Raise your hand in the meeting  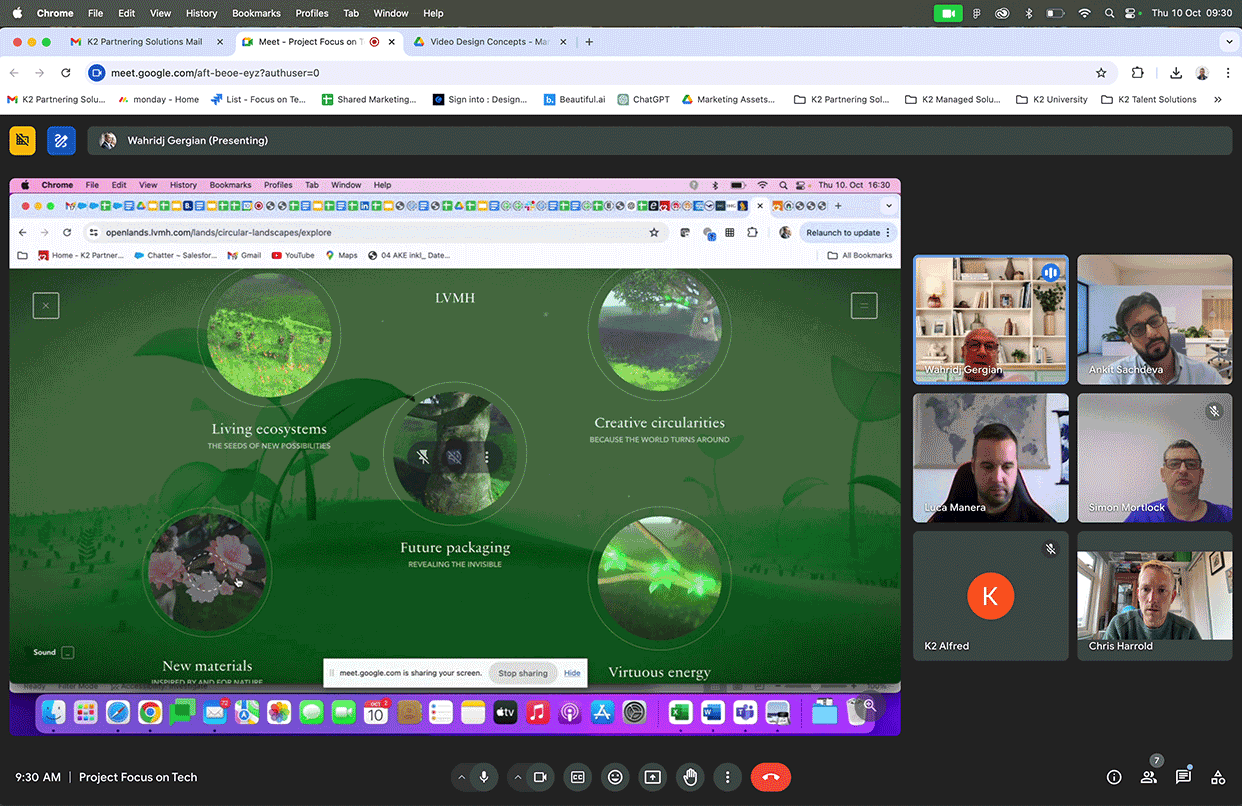coord(690,777)
